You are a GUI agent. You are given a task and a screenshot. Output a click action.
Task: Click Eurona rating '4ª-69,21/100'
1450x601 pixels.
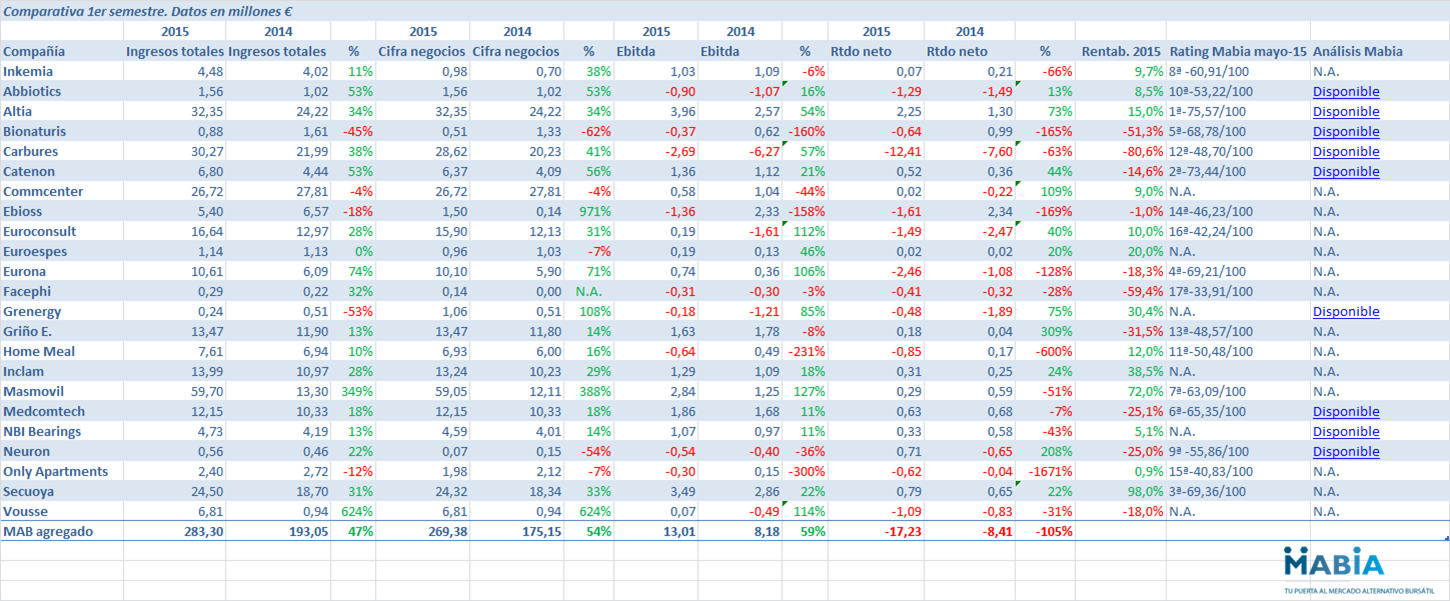click(x=1208, y=271)
